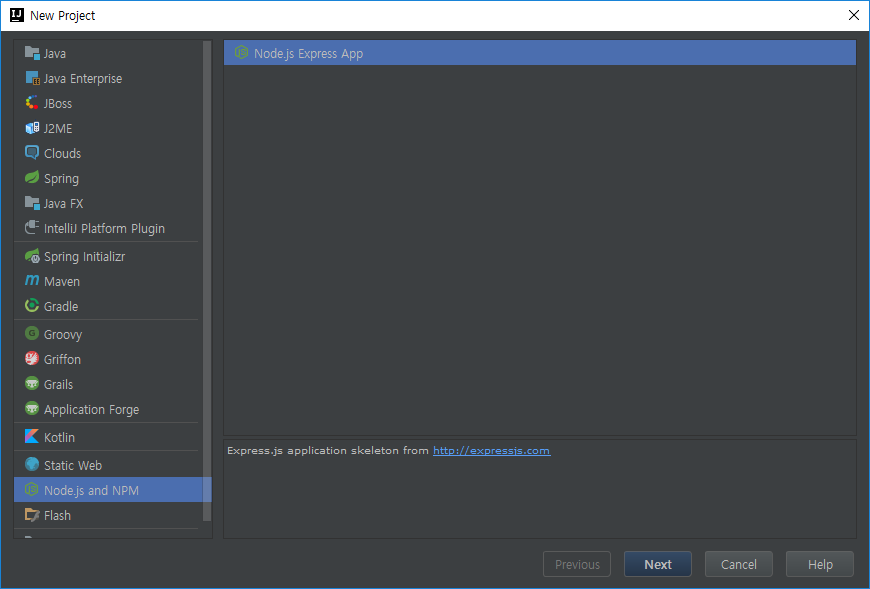Image resolution: width=870 pixels, height=589 pixels.
Task: Pick Spring from the list
Action: [106, 178]
